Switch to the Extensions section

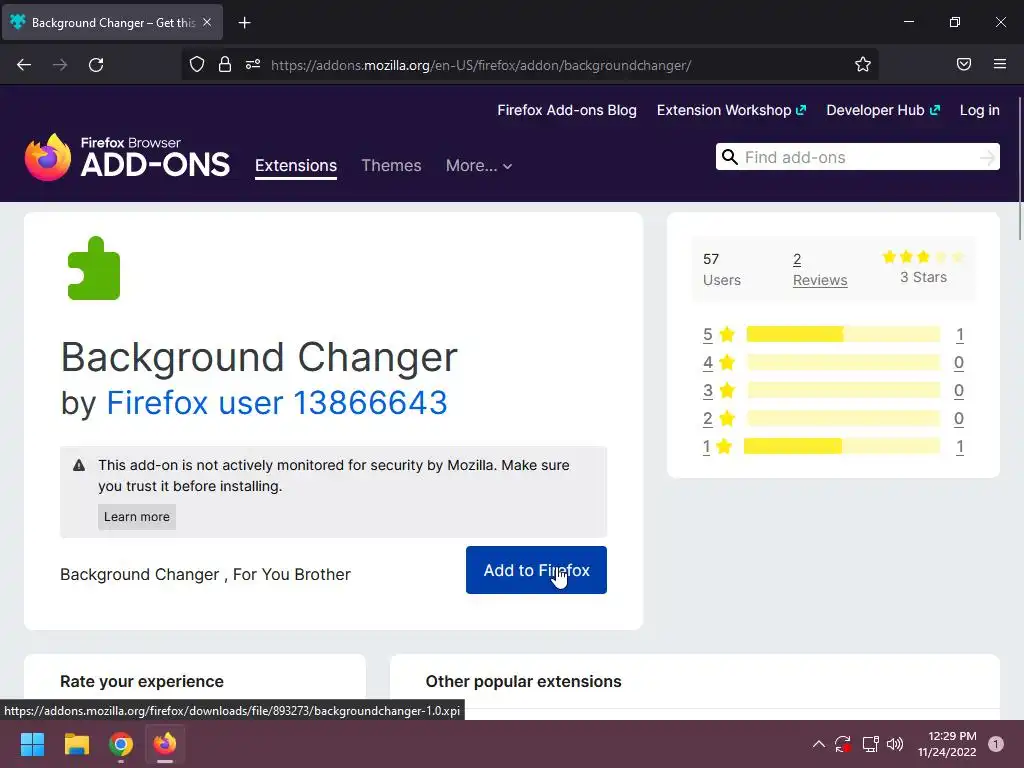pos(296,166)
